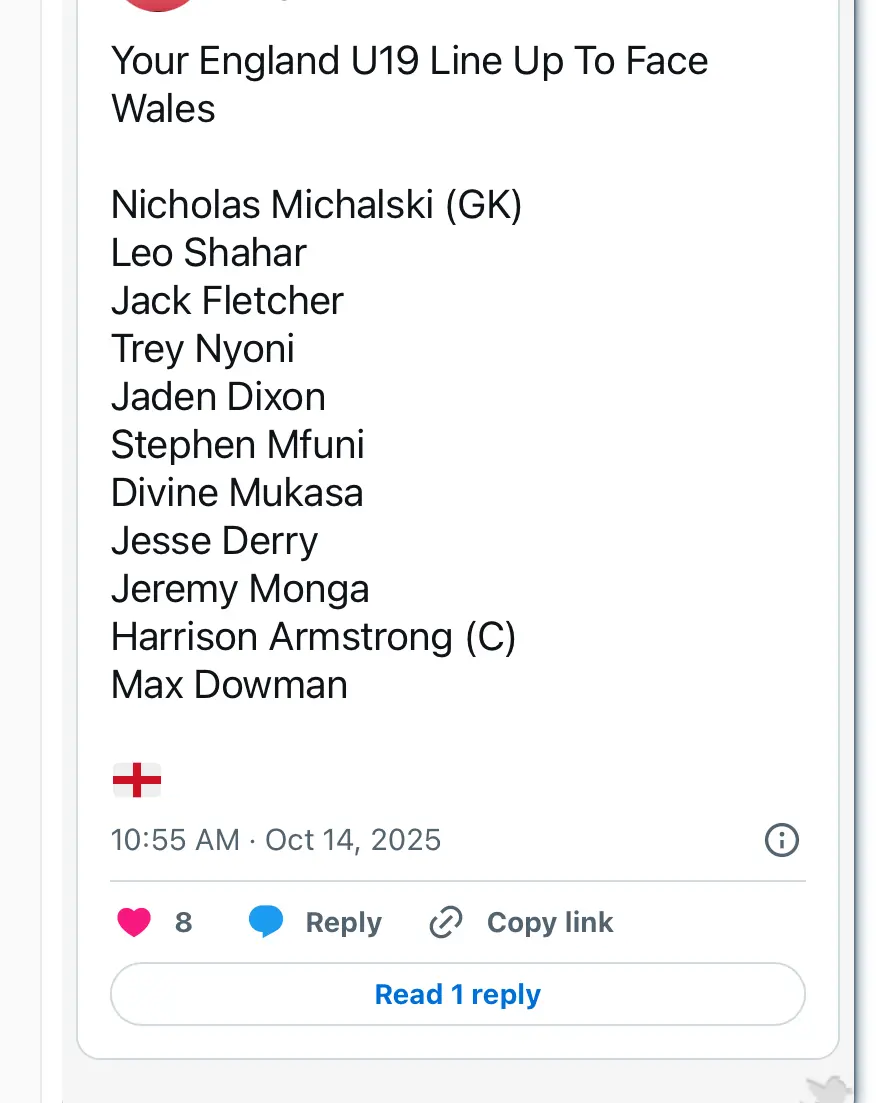The height and width of the screenshot is (1103, 885).
Task: Click the gray bird icon in the corner
Action: pyautogui.click(x=828, y=1089)
